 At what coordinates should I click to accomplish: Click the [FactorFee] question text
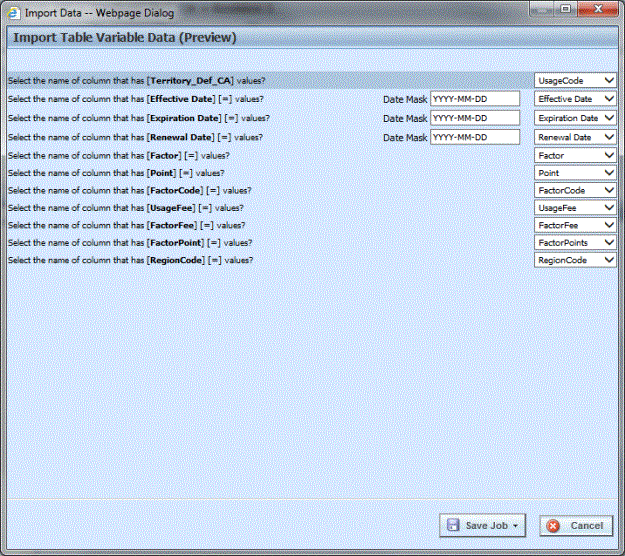tap(126, 225)
